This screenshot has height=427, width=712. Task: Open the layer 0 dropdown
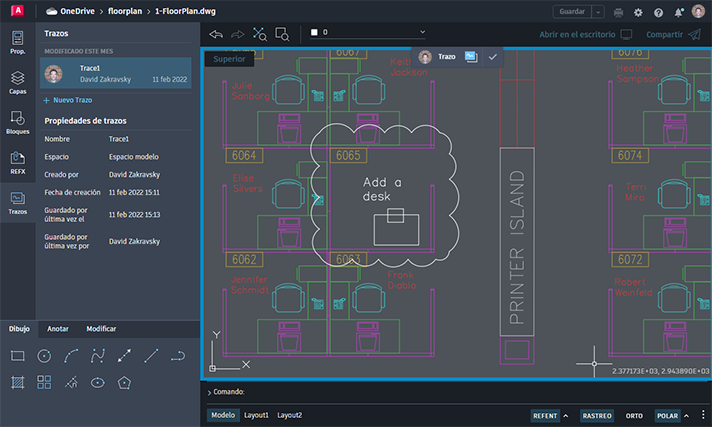point(368,32)
